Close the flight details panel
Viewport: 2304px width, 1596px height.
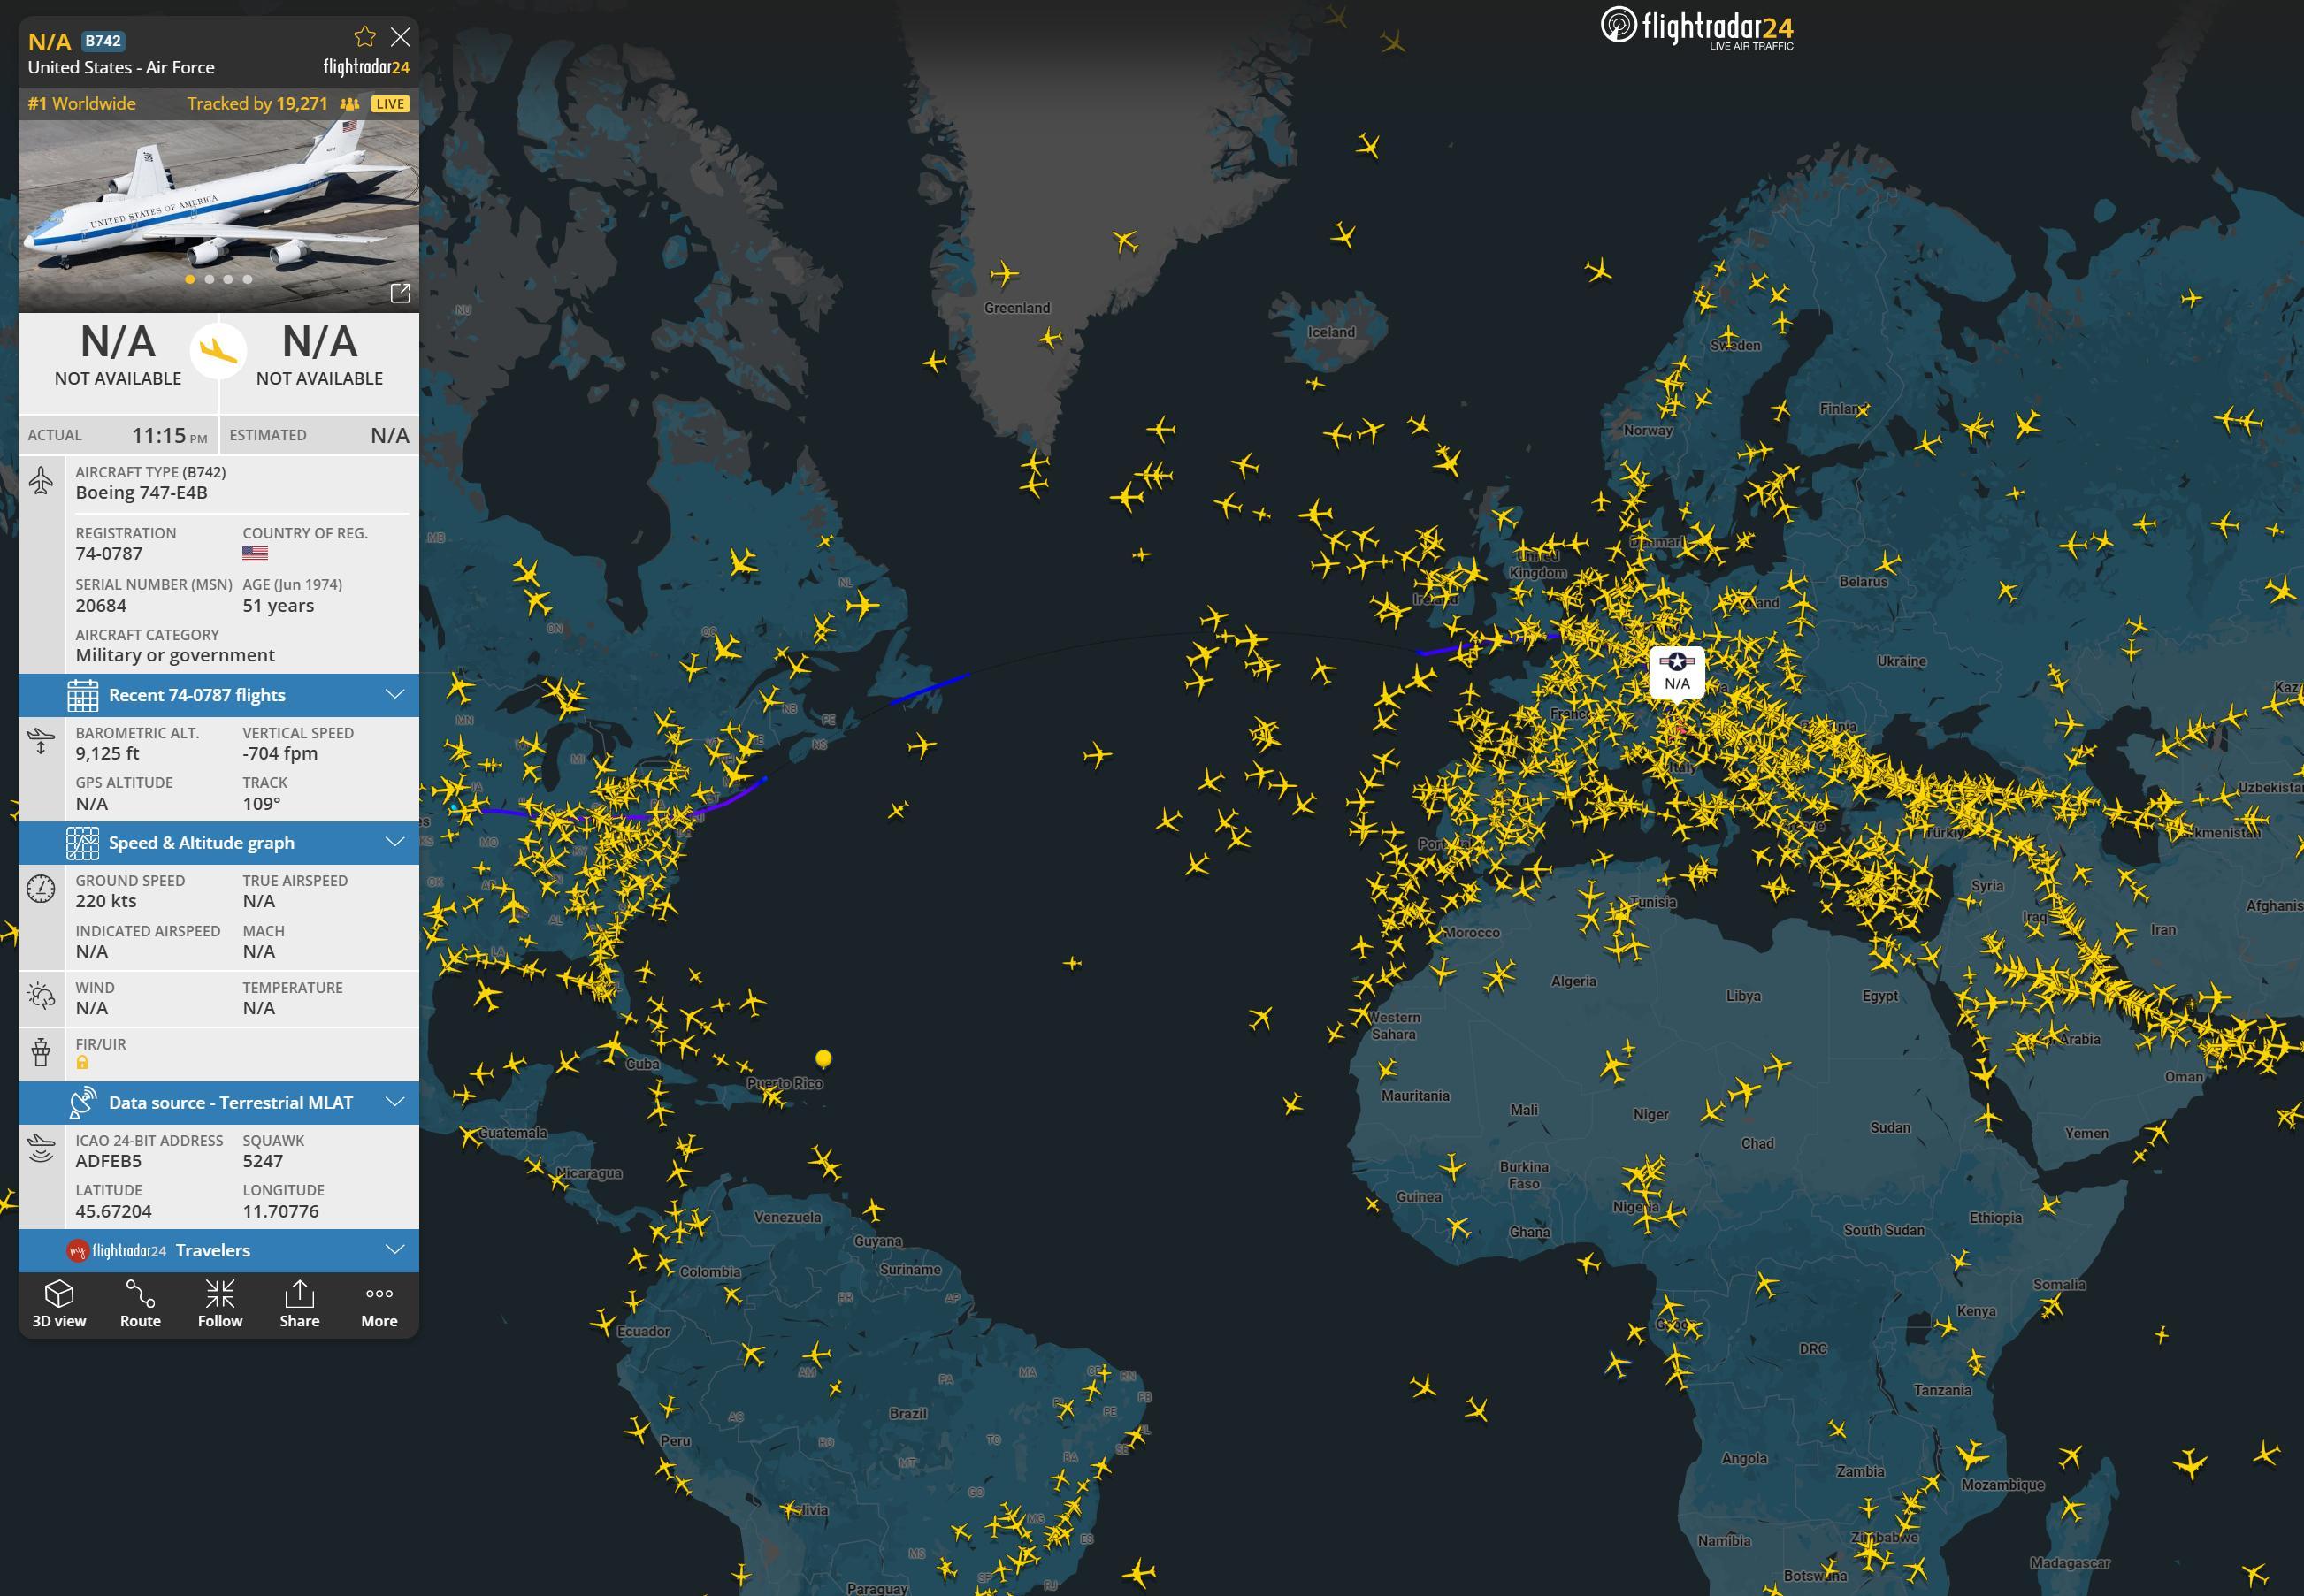pyautogui.click(x=400, y=38)
